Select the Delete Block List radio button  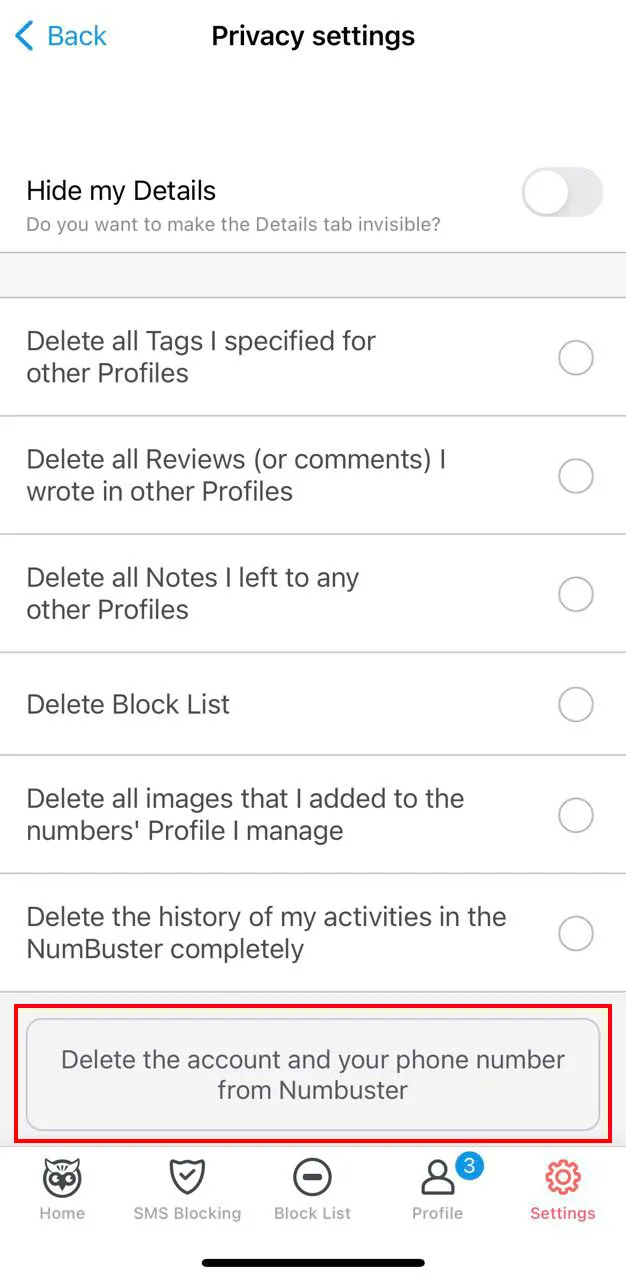coord(576,704)
